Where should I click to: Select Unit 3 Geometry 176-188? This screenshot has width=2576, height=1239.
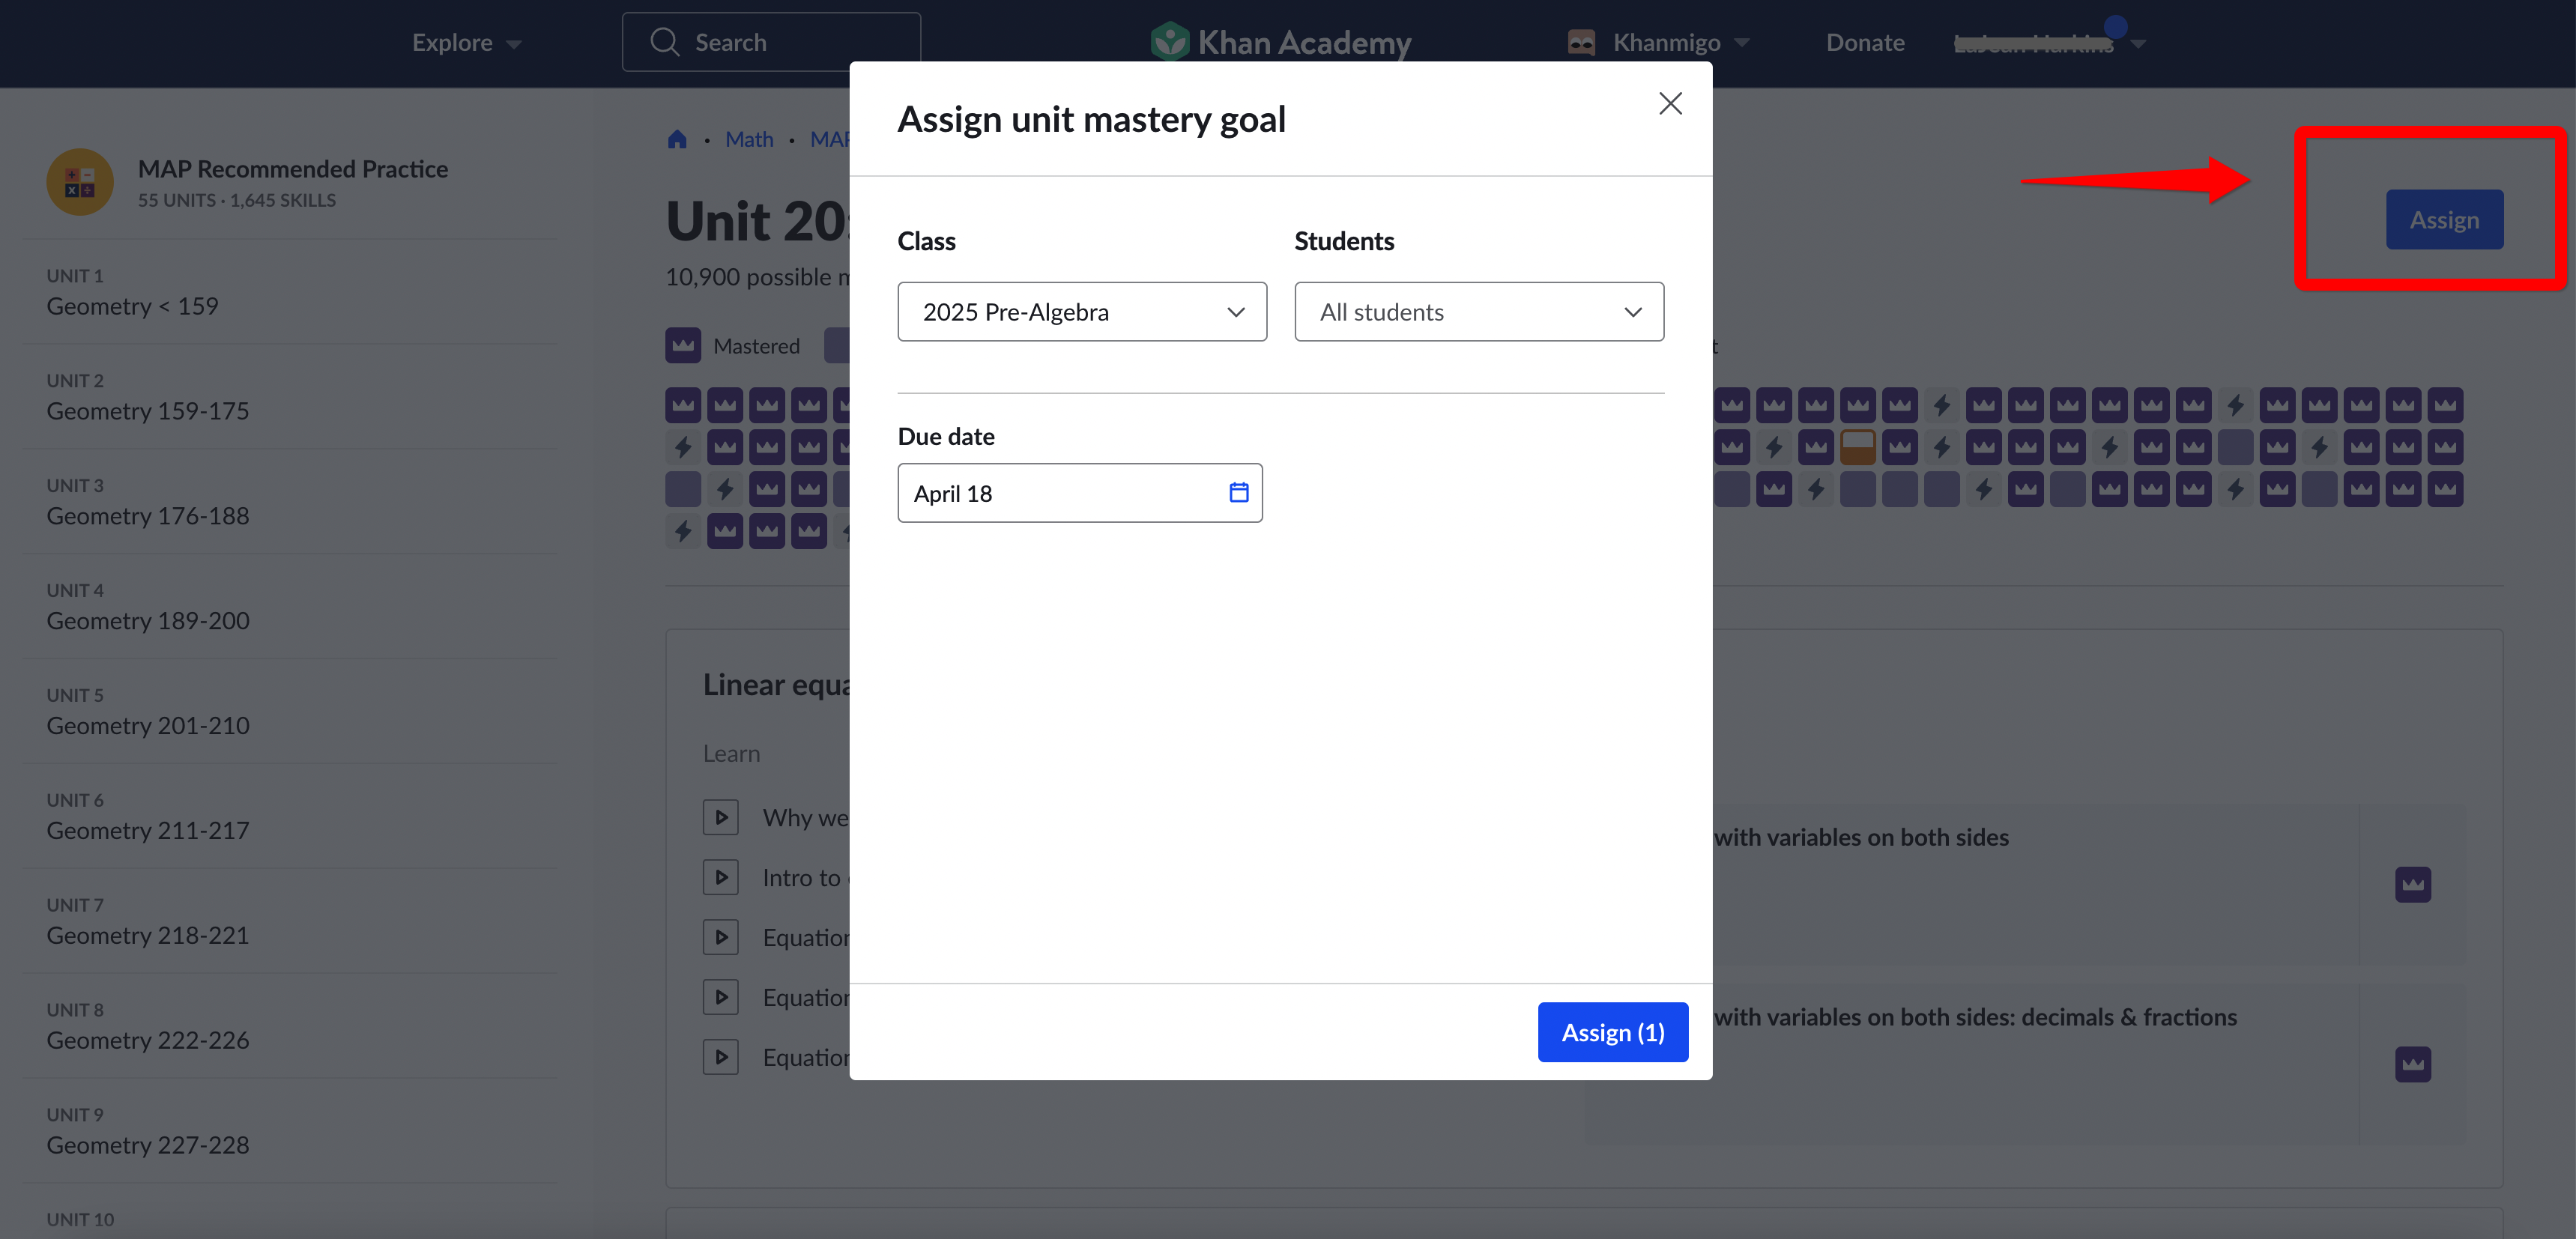290,502
